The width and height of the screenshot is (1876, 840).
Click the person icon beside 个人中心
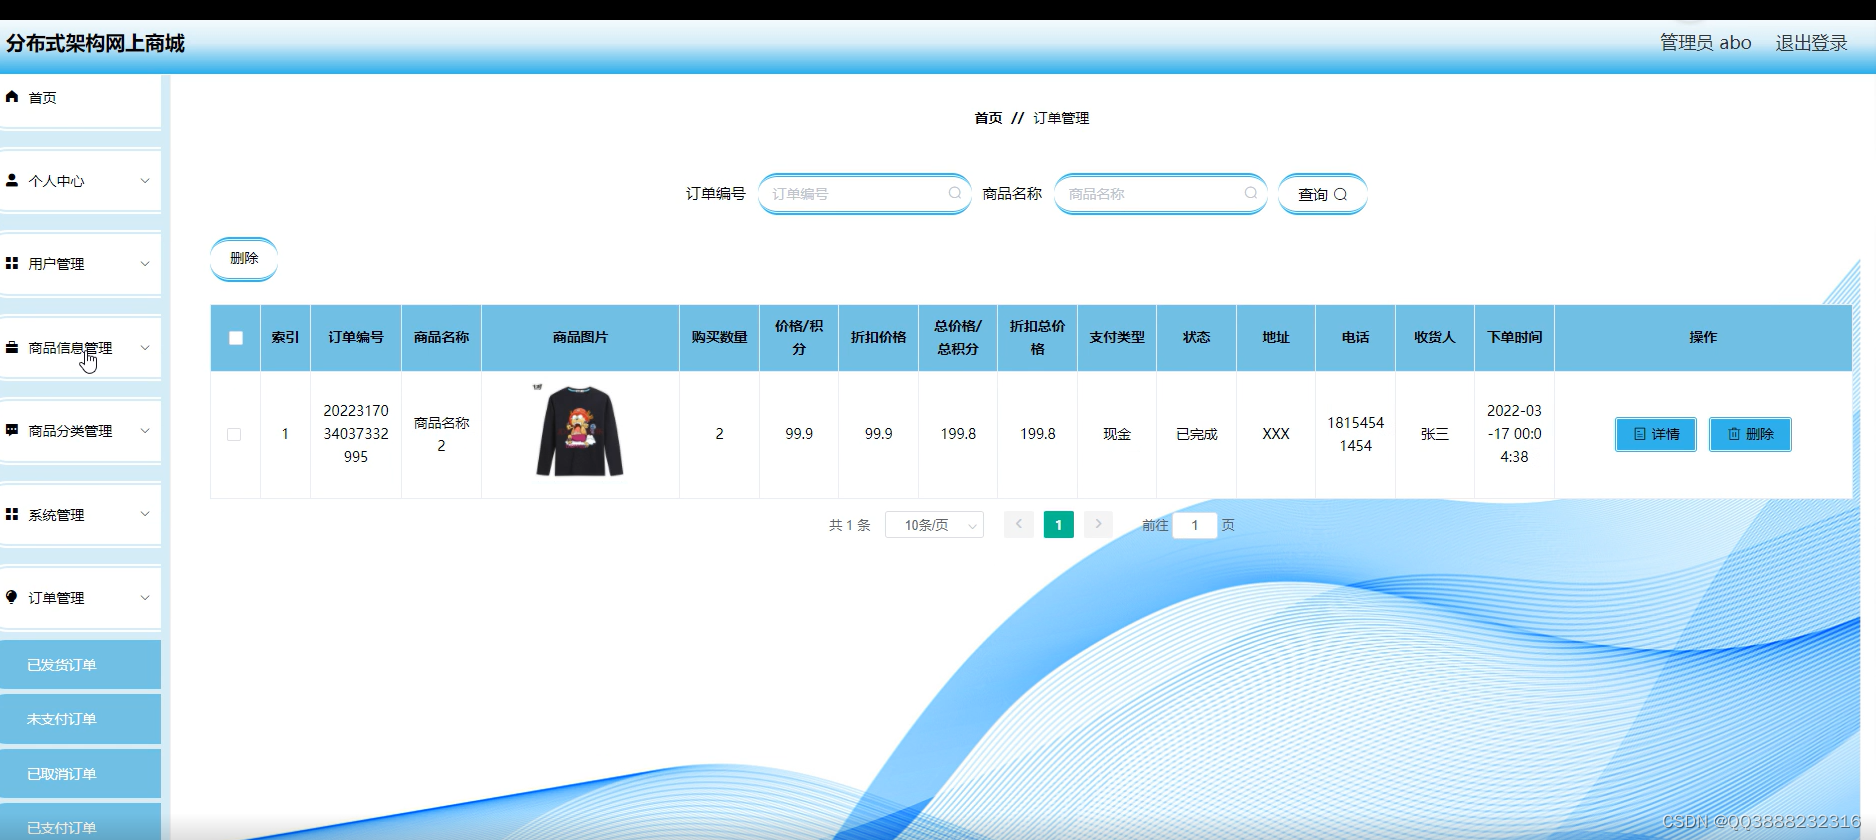tap(12, 180)
